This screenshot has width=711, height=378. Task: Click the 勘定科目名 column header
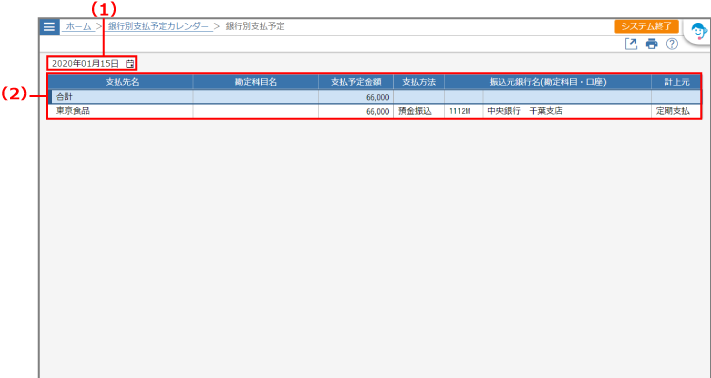(x=256, y=82)
